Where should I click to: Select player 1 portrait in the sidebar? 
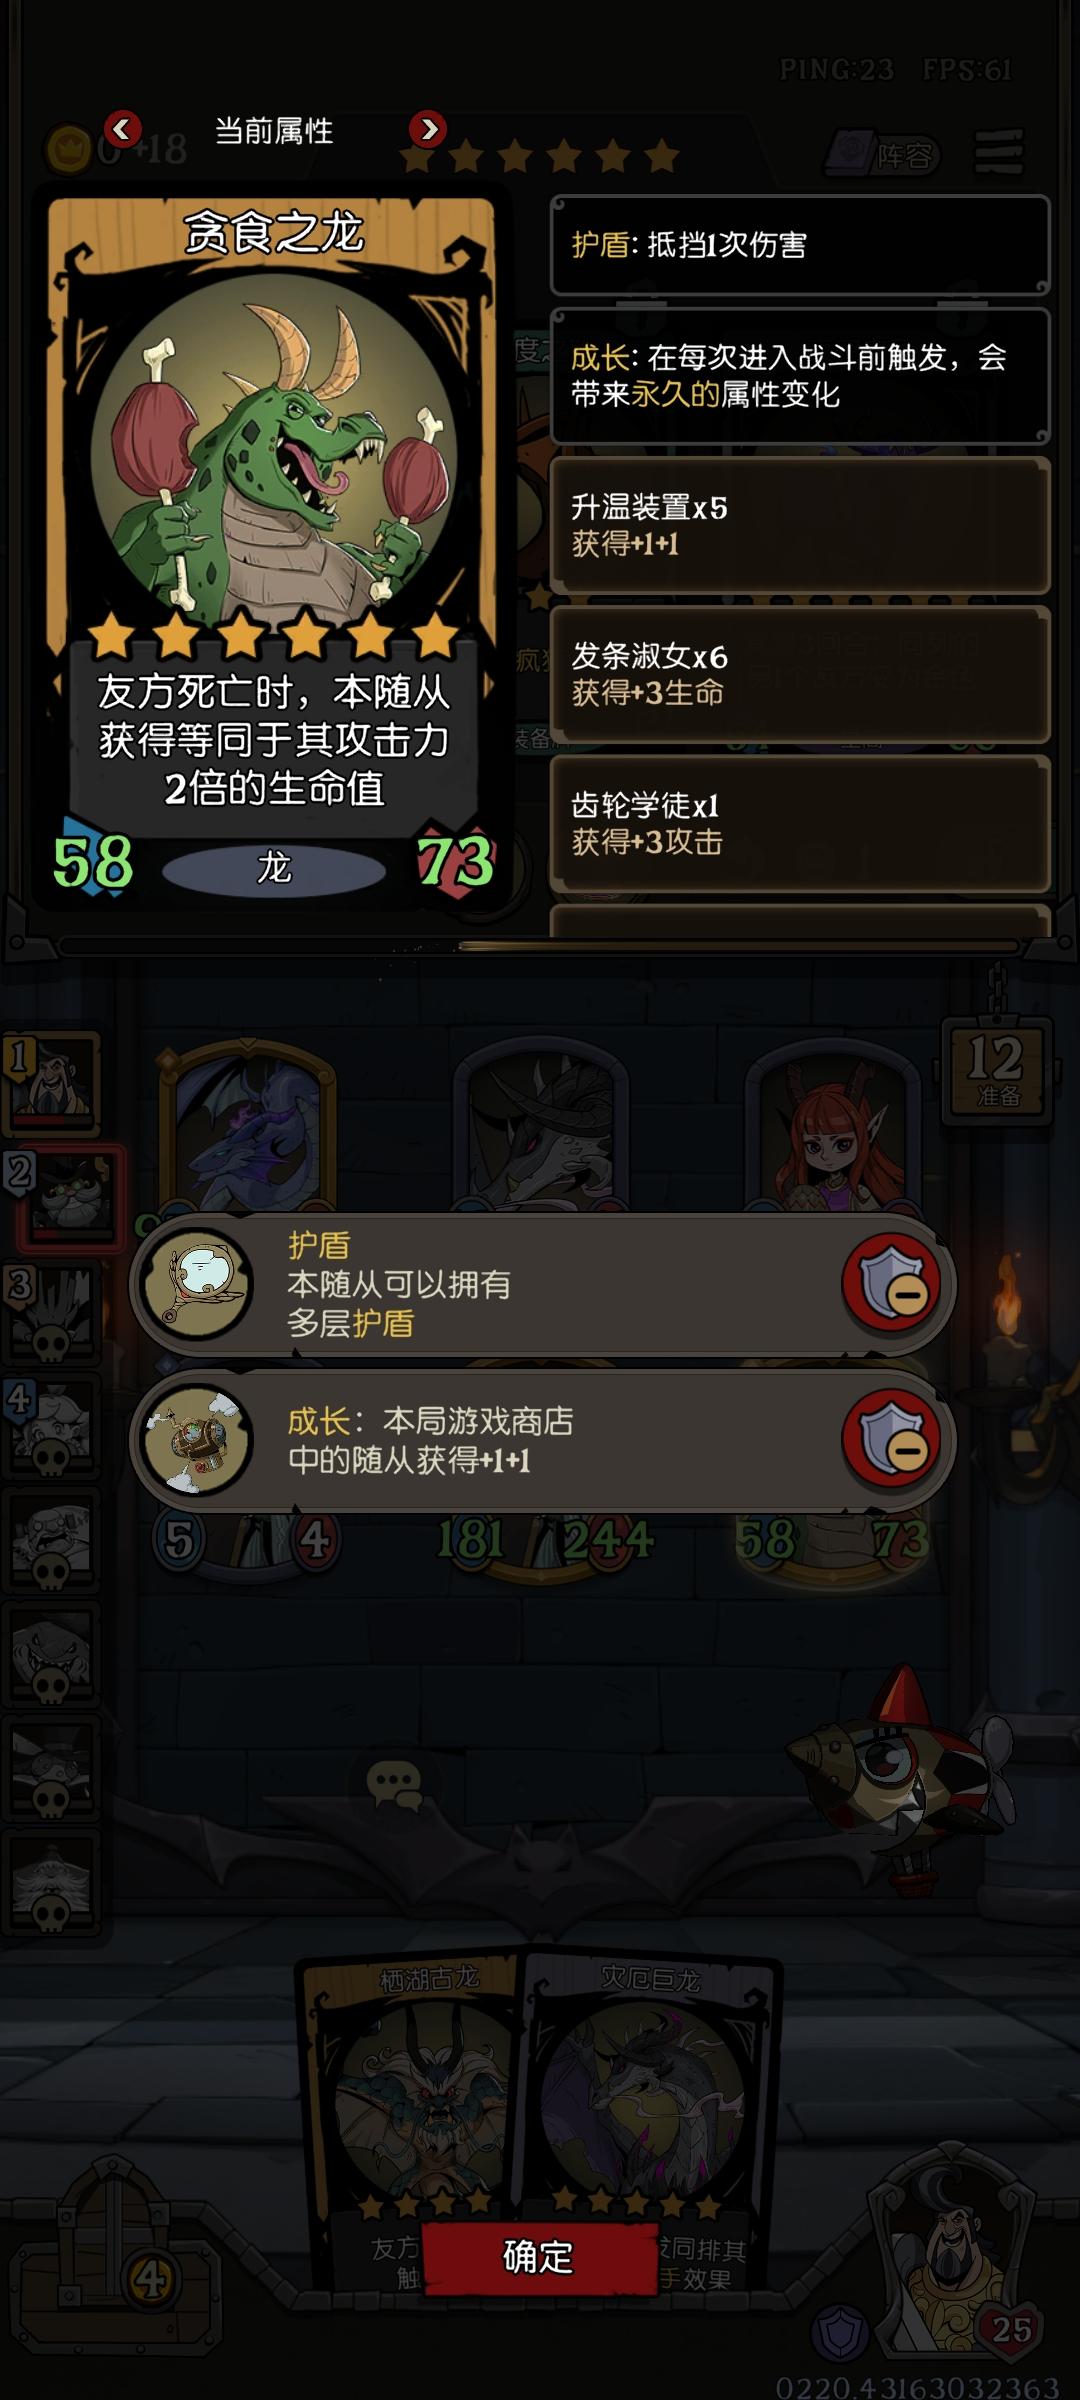click(52, 1083)
